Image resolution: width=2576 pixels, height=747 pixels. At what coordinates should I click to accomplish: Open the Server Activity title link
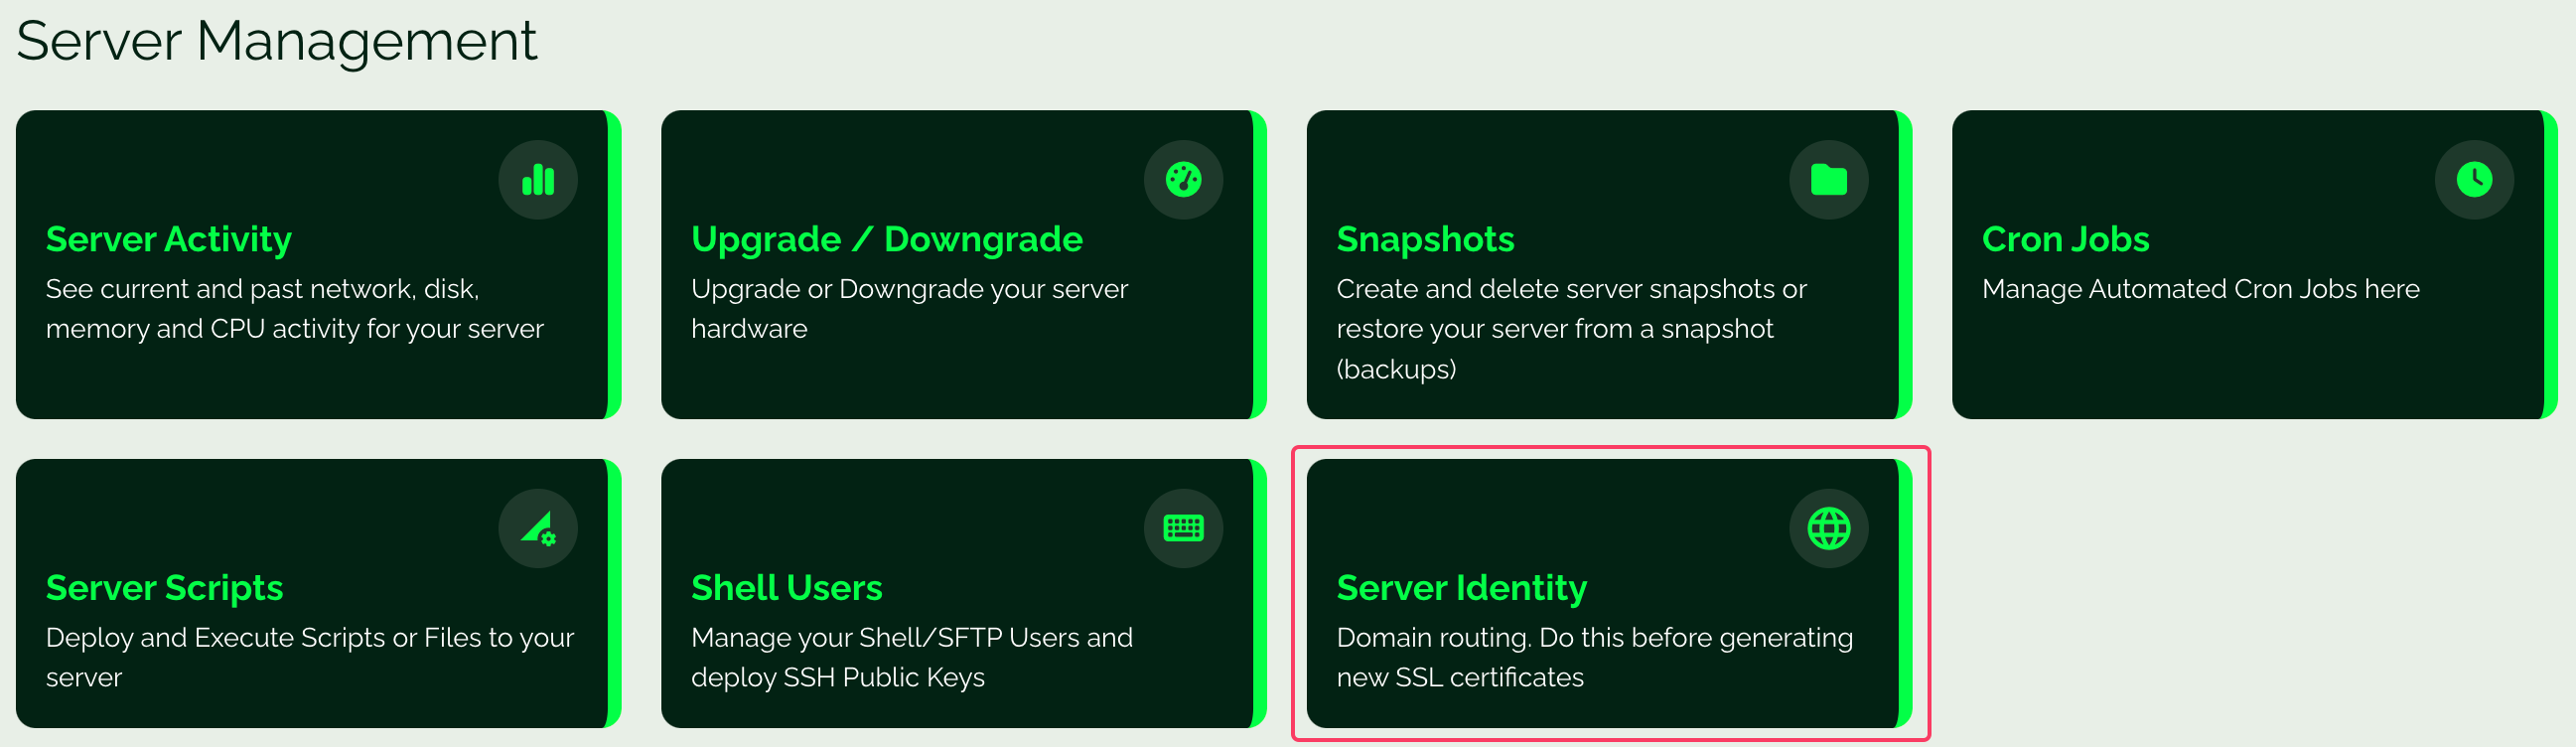click(169, 240)
